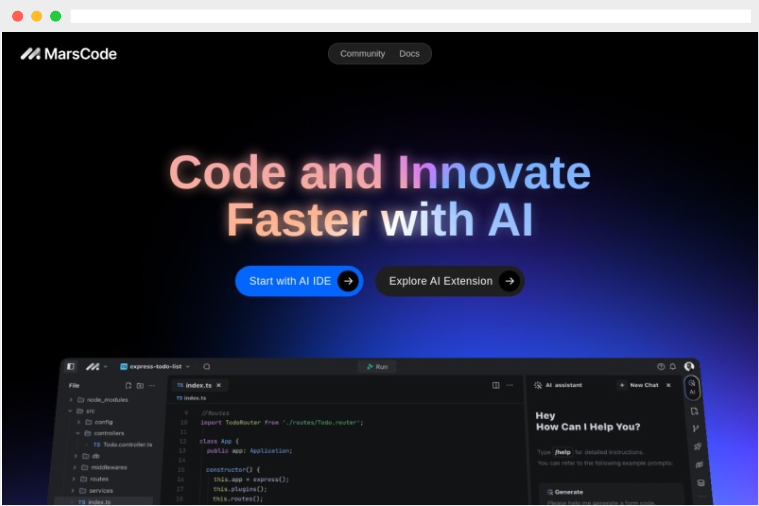Click the search icon in the IDE top bar

(207, 367)
